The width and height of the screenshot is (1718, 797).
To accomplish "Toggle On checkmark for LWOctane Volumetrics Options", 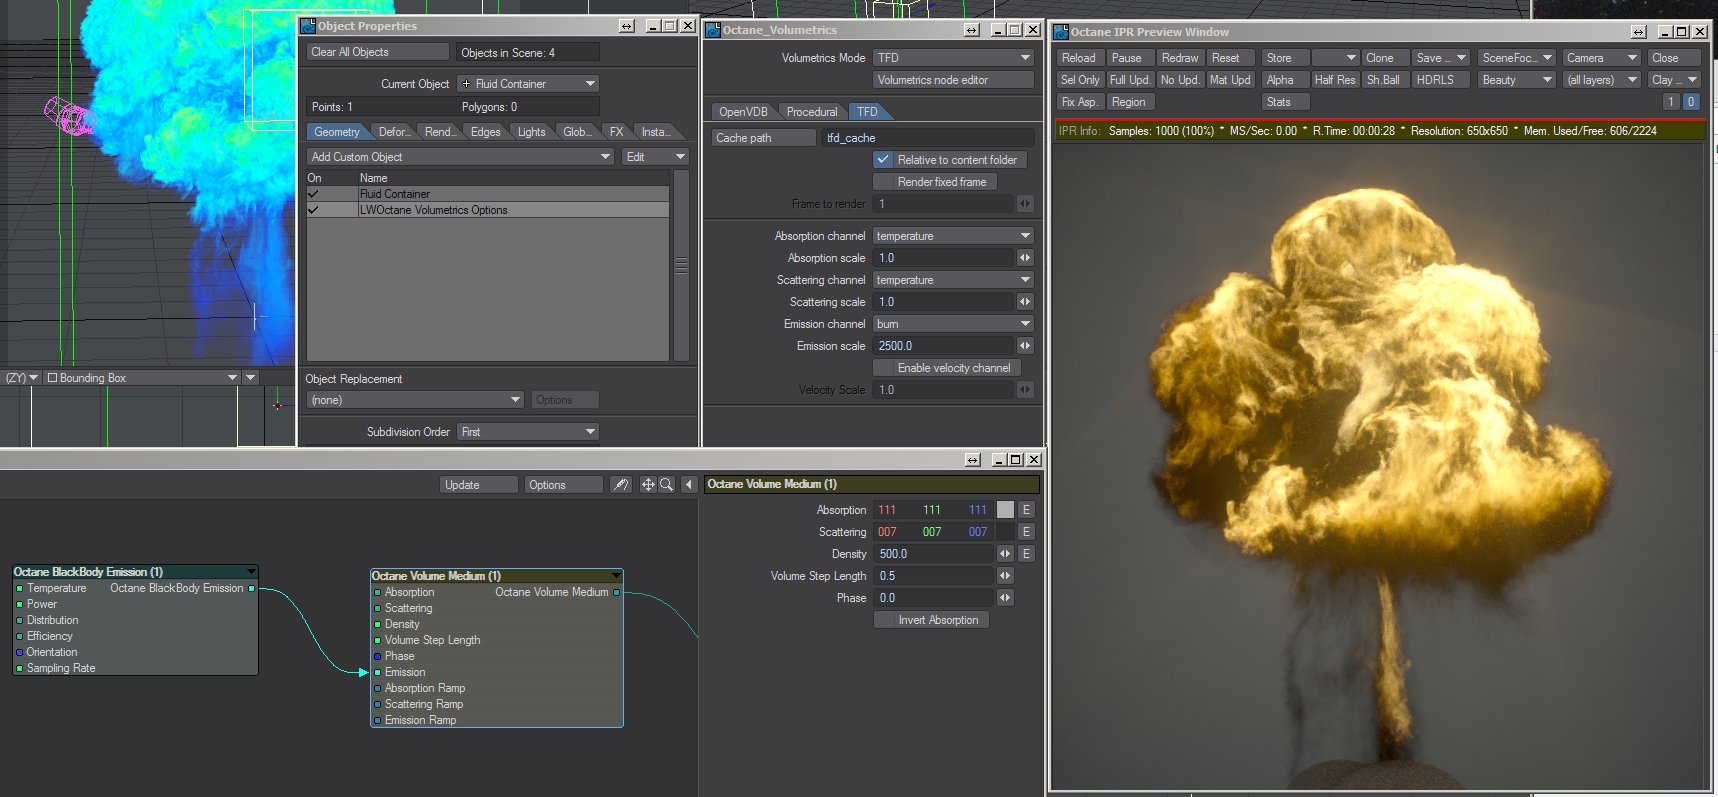I will click(314, 210).
